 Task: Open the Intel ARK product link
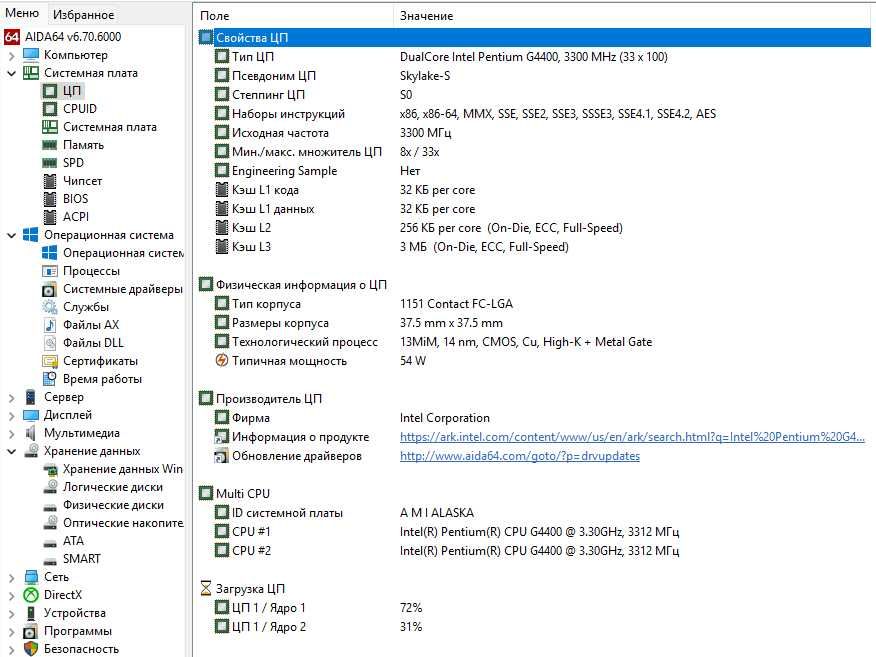click(x=632, y=436)
